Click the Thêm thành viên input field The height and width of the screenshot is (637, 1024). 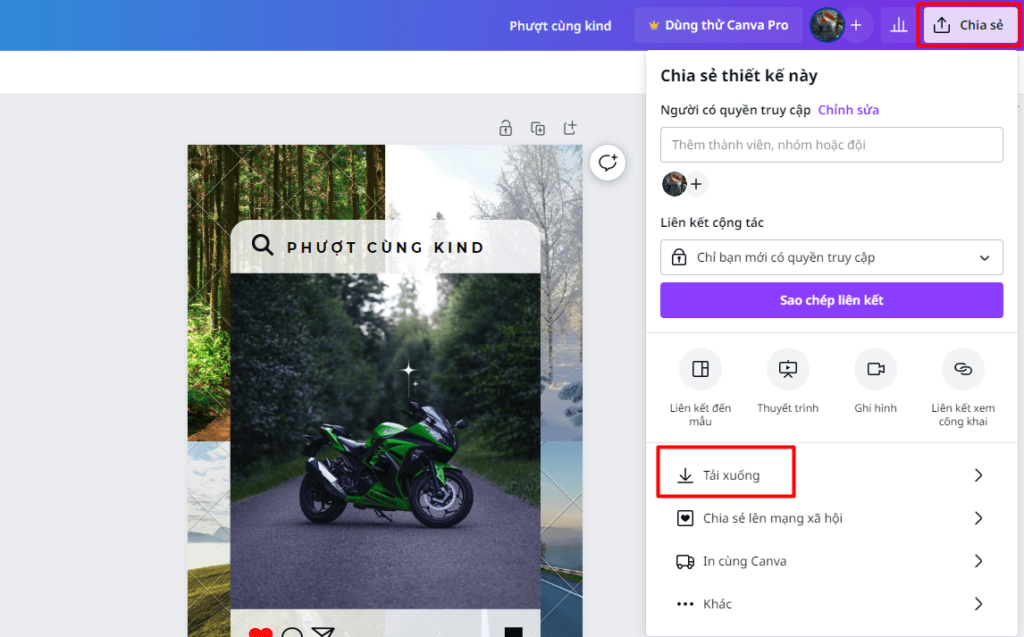pos(831,145)
